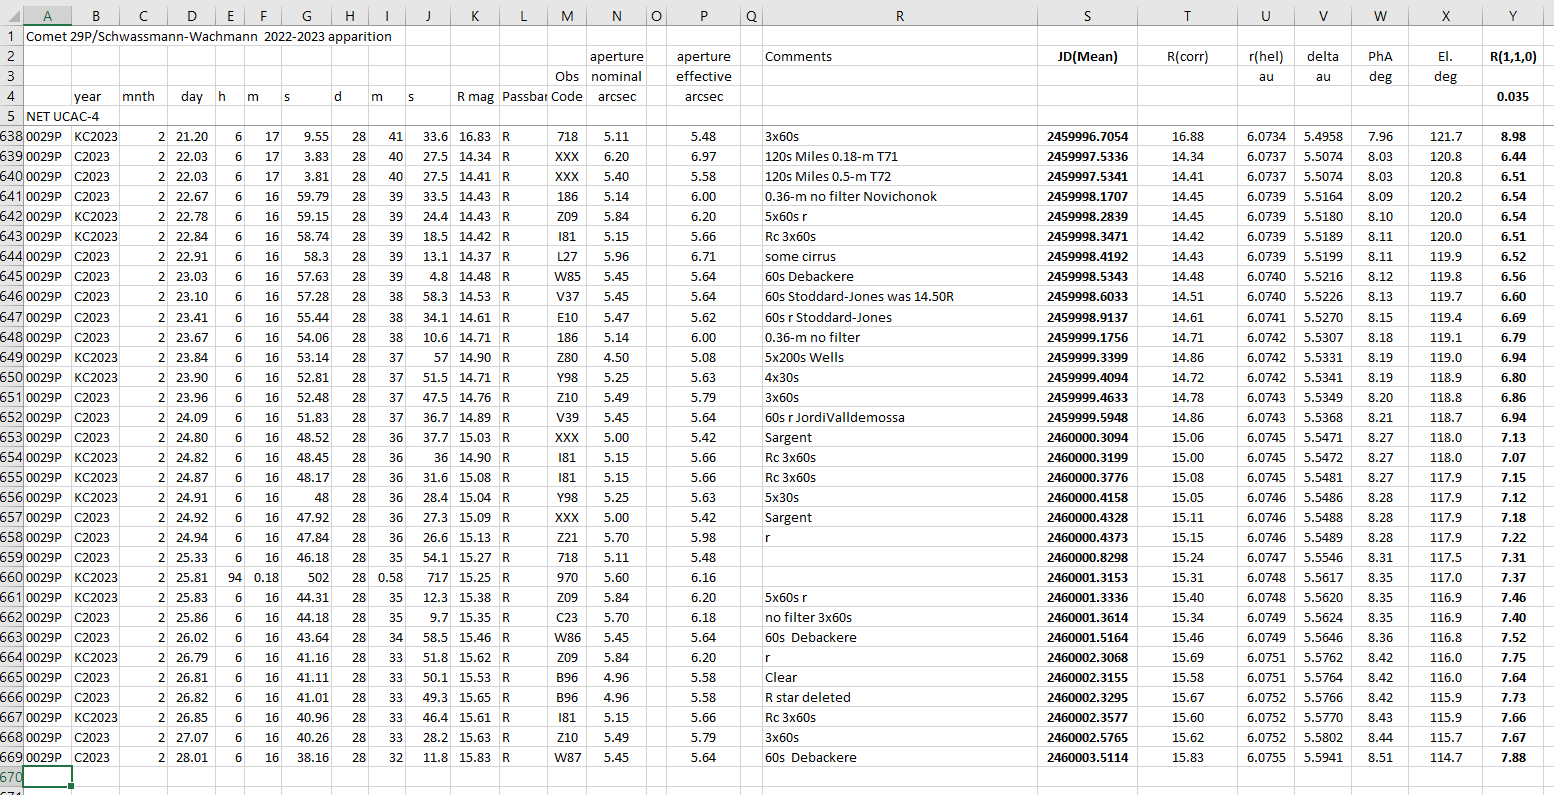Screen dimensions: 1554x795
Task: Select effective aperture value 6.97
Action: pos(703,156)
